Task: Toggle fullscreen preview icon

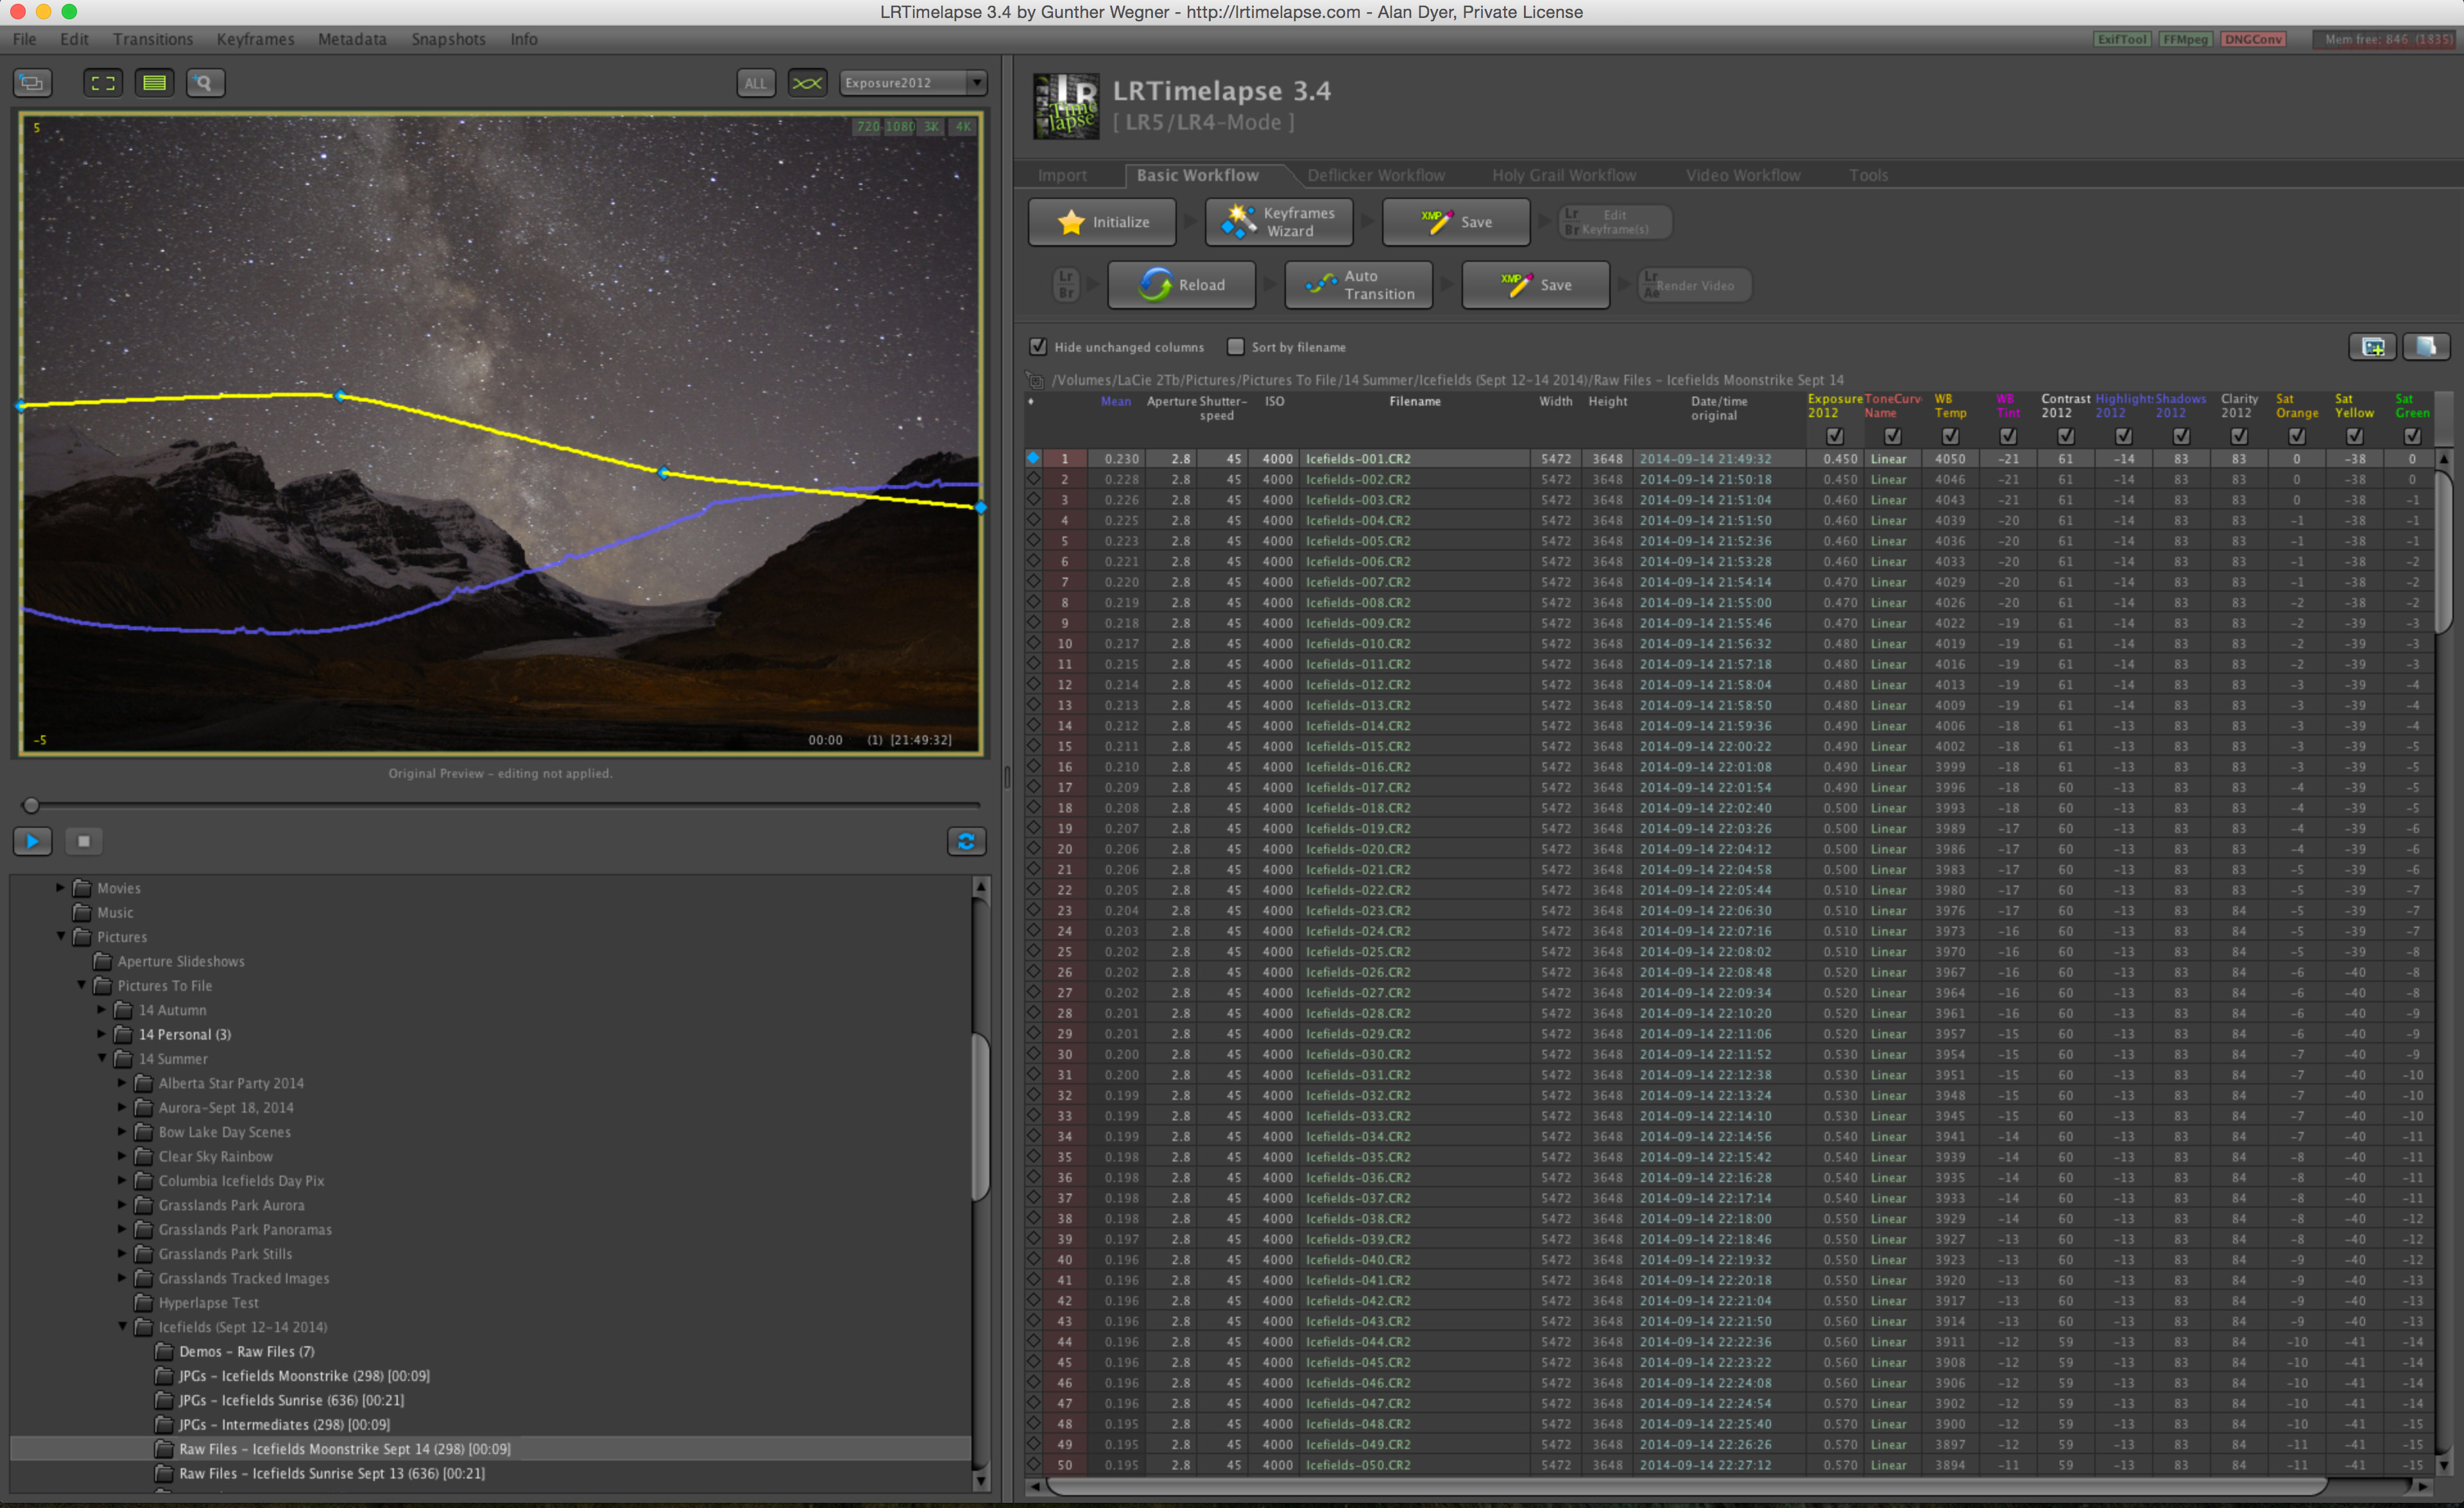Action: [103, 83]
